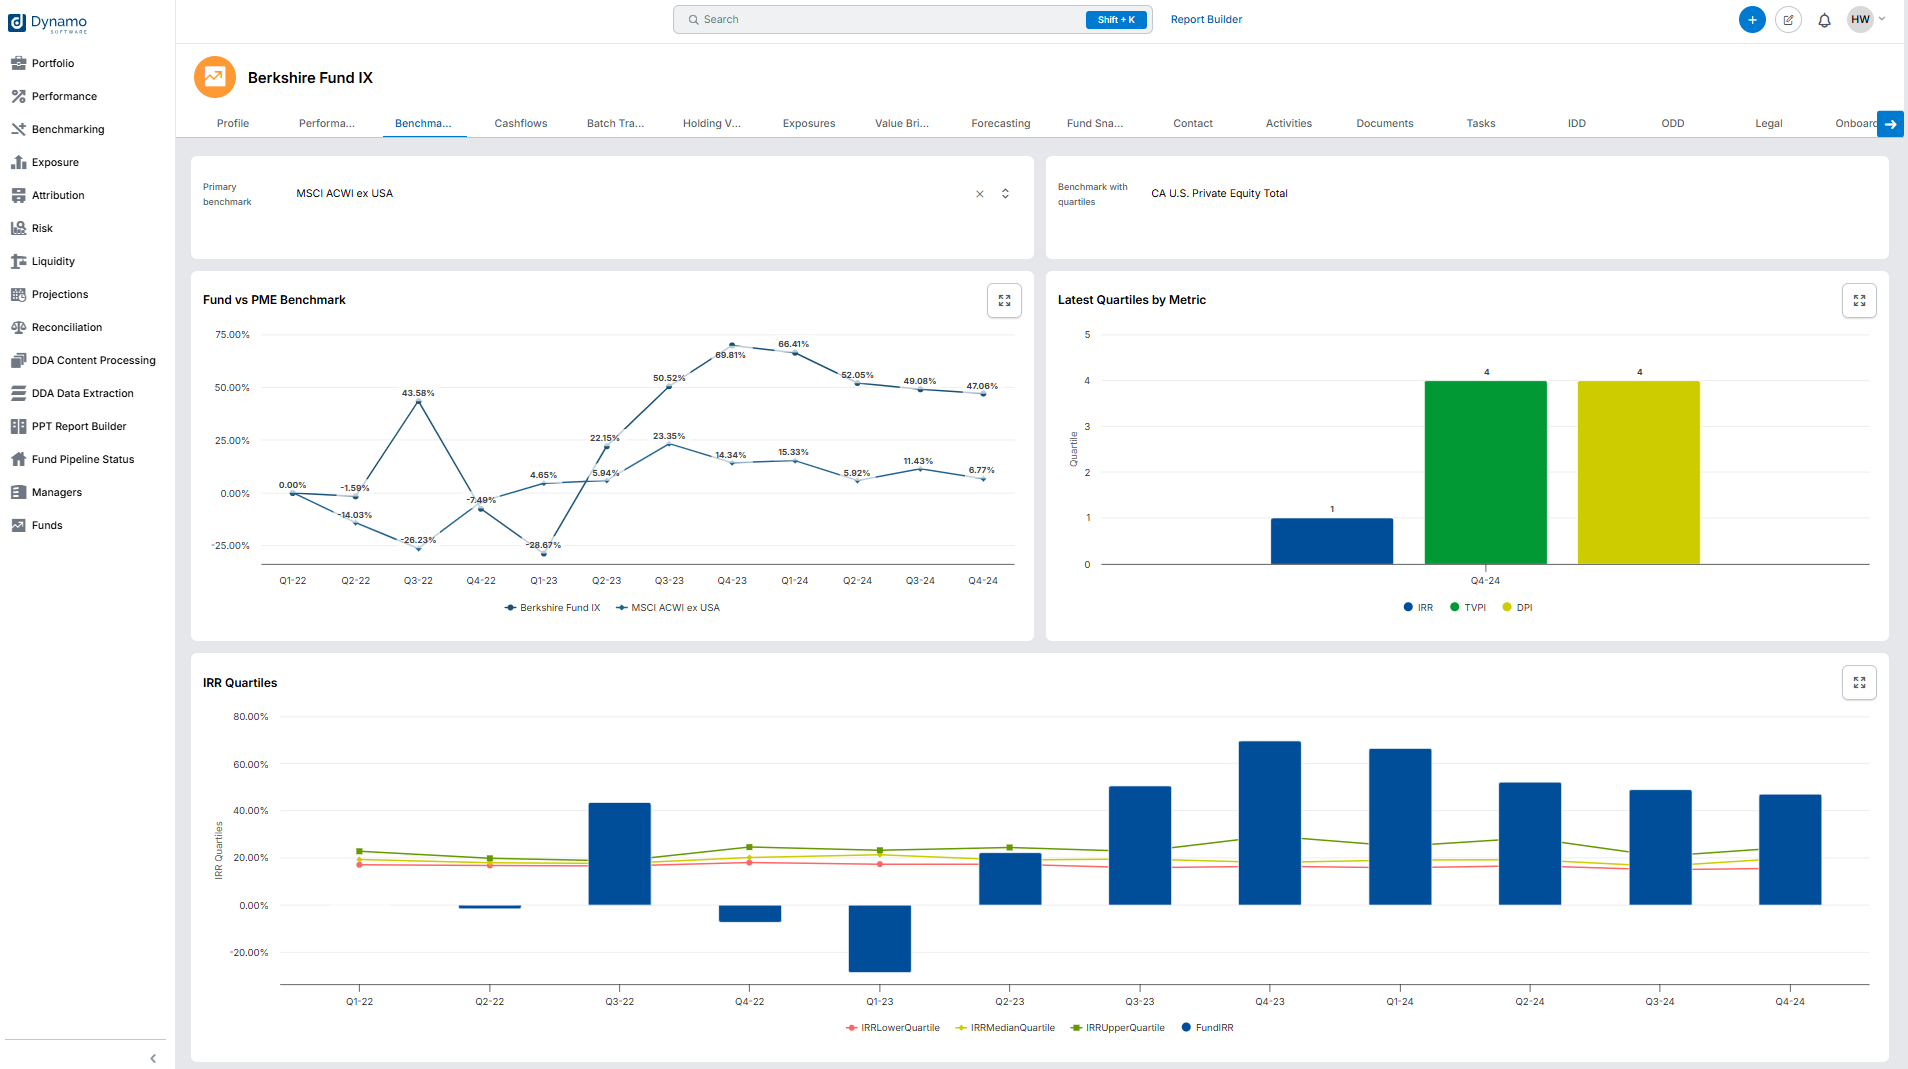Click the Berkshire Fund IX orange icon
This screenshot has width=1908, height=1069.
tap(215, 77)
